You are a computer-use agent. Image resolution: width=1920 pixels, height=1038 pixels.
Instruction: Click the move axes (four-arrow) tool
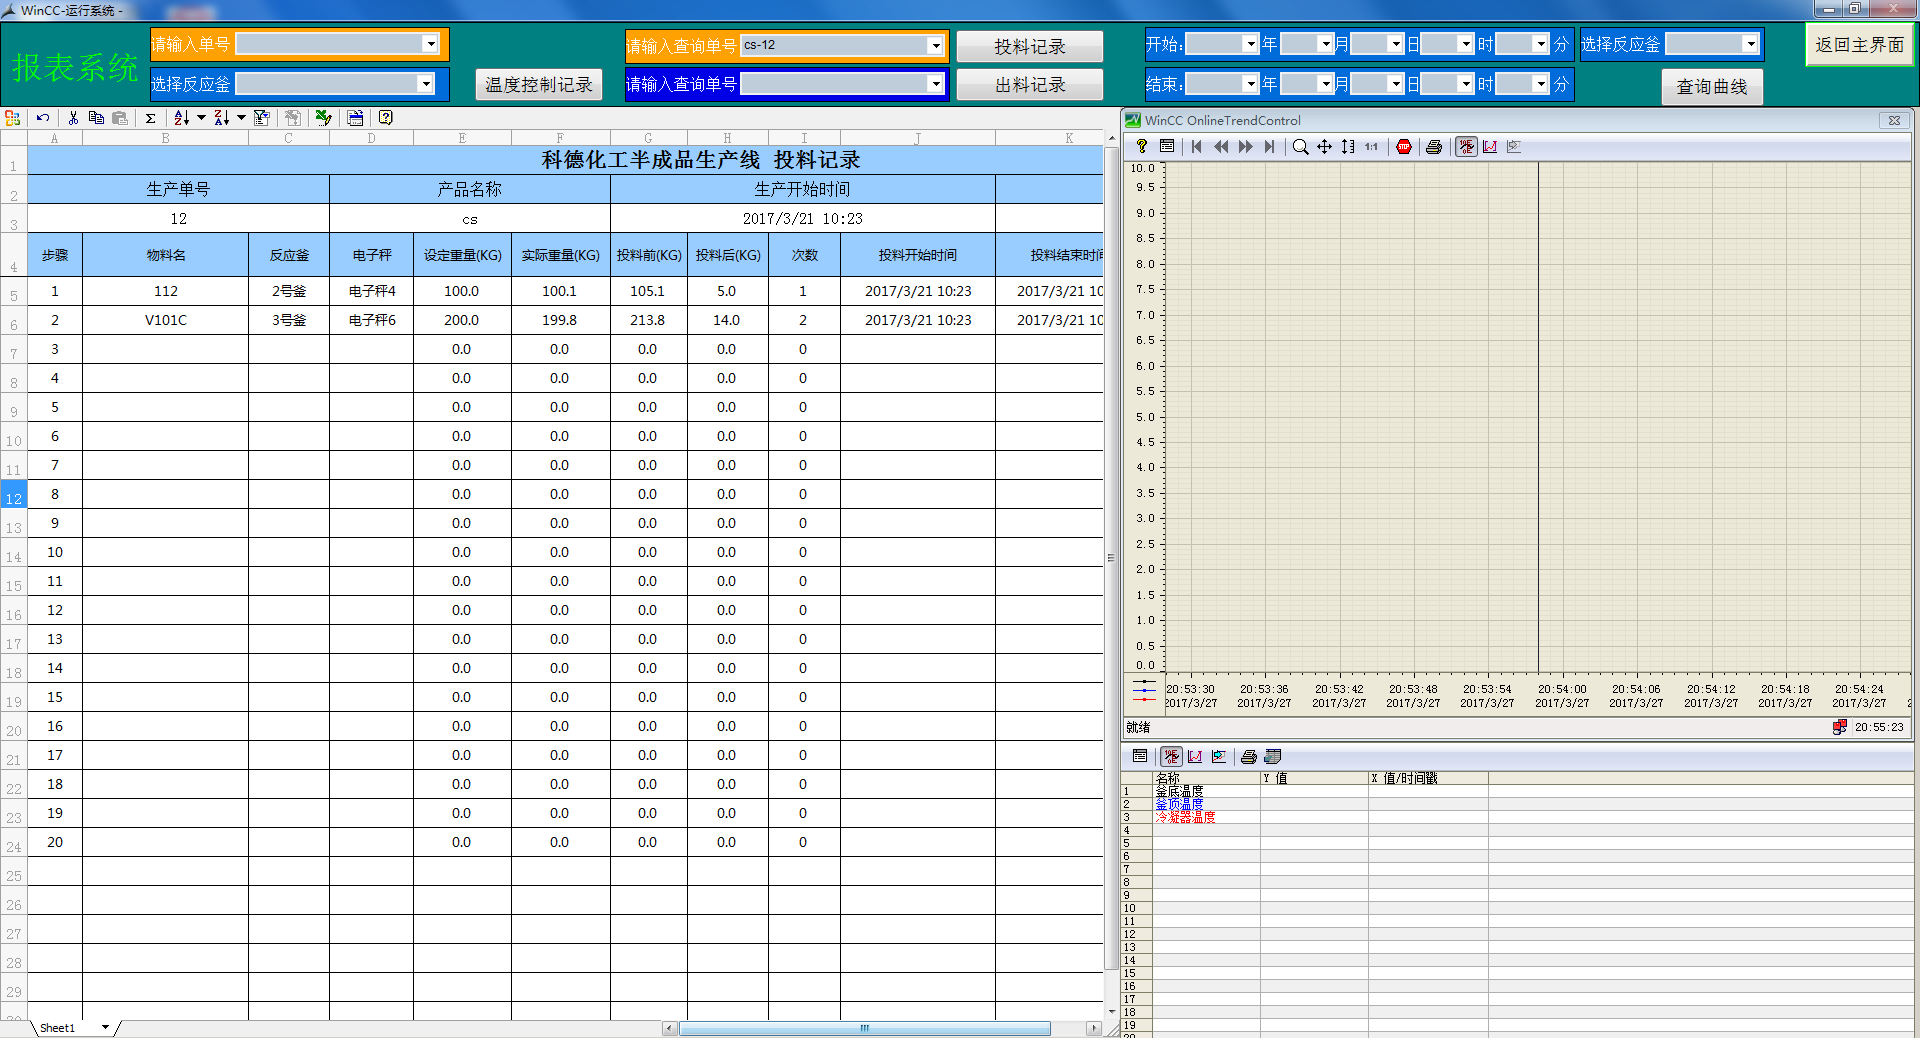point(1324,147)
